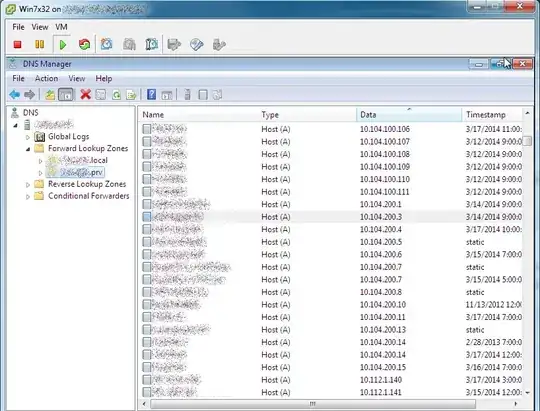
Task: Select the record with data 10.104.200.5
Action: coord(332,242)
